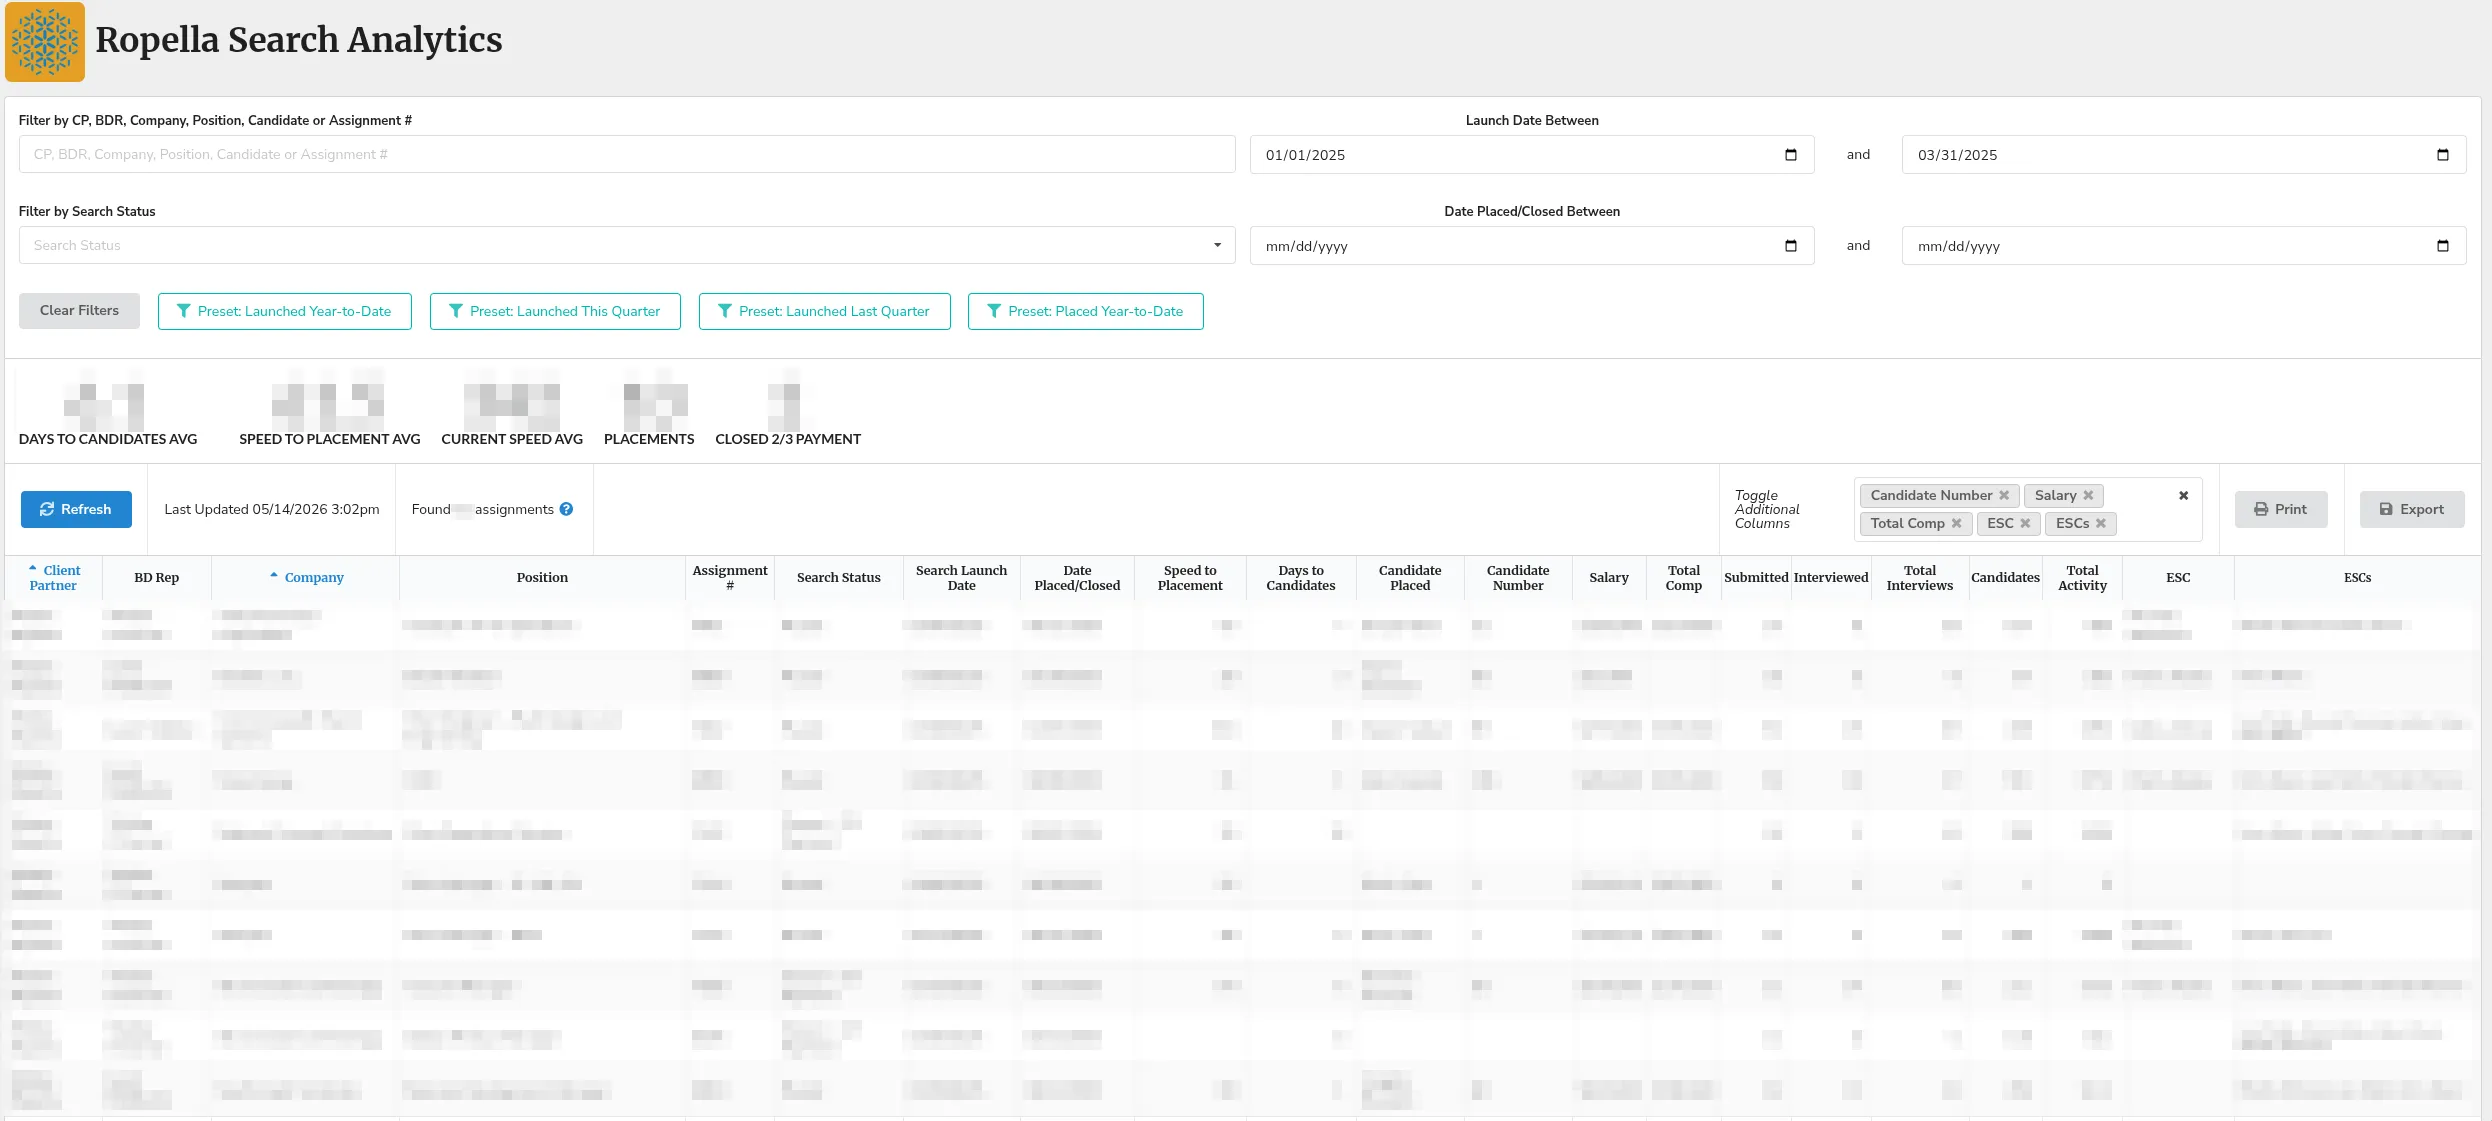This screenshot has height=1121, width=2492.
Task: Remove the Candidate Number column tag
Action: point(2004,495)
